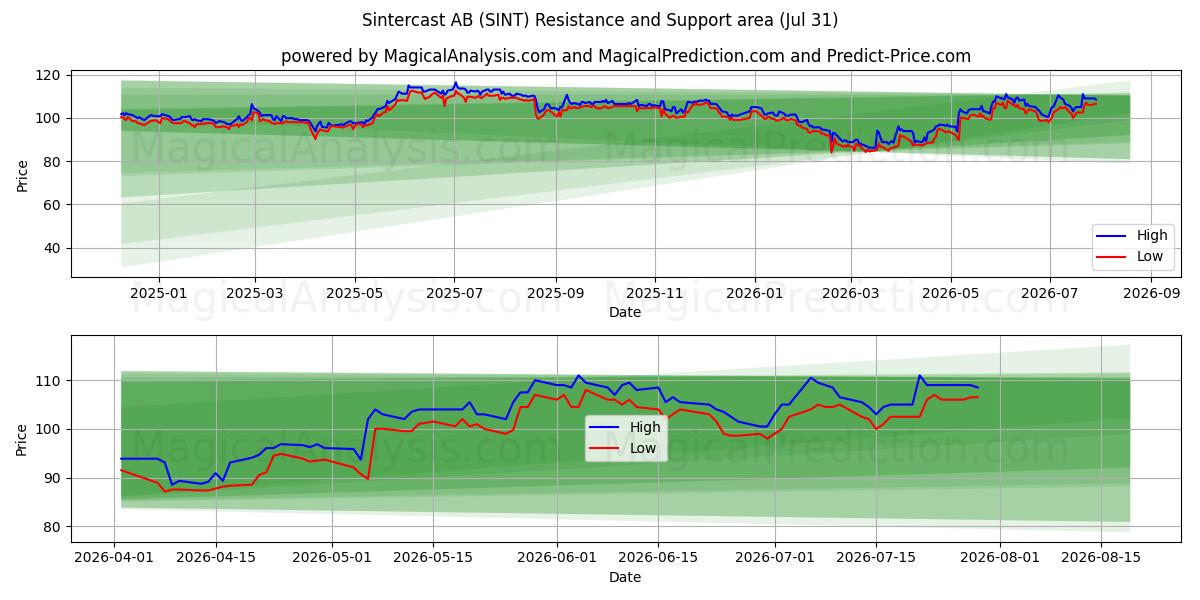Click the '2026-03' date tick on upper chart
1200x600 pixels.
point(851,293)
